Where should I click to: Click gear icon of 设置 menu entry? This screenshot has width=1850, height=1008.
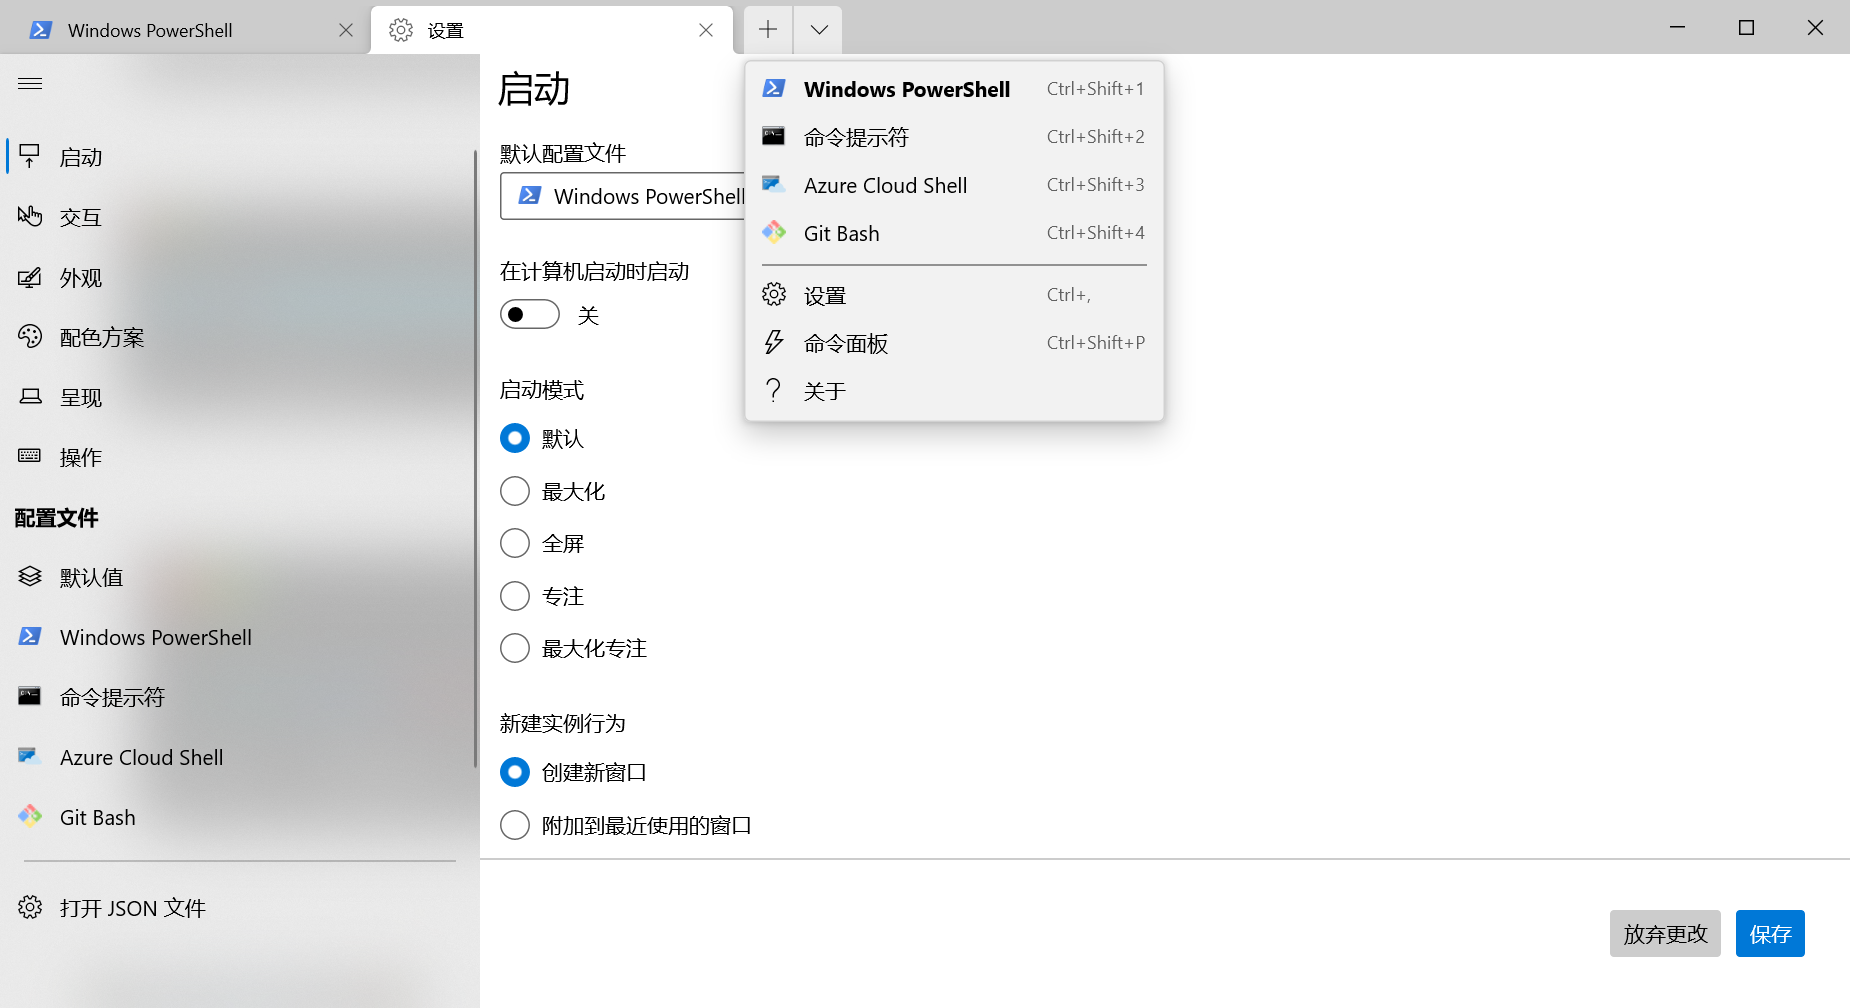774,294
